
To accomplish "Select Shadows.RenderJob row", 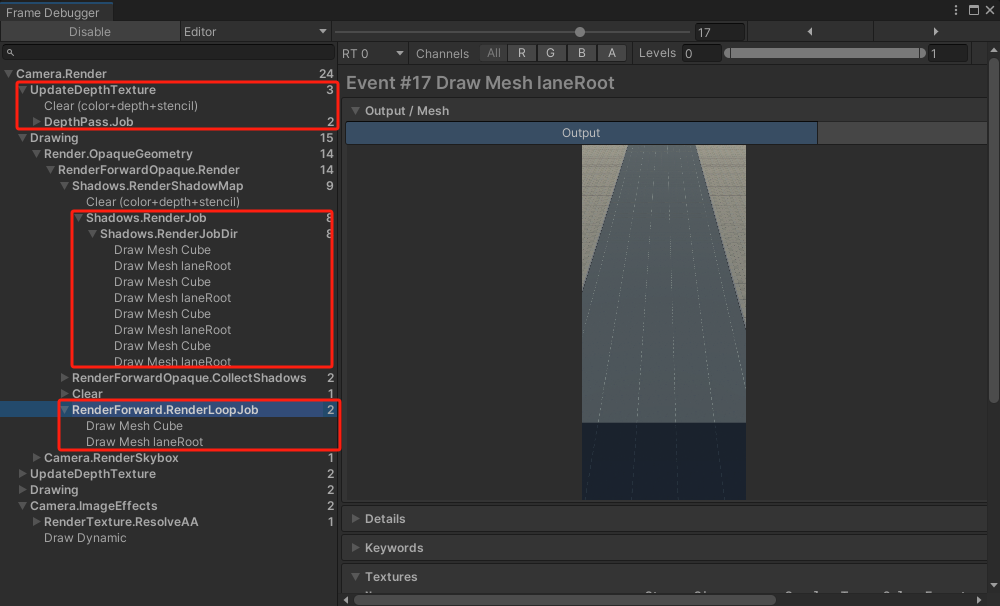I will pos(168,218).
